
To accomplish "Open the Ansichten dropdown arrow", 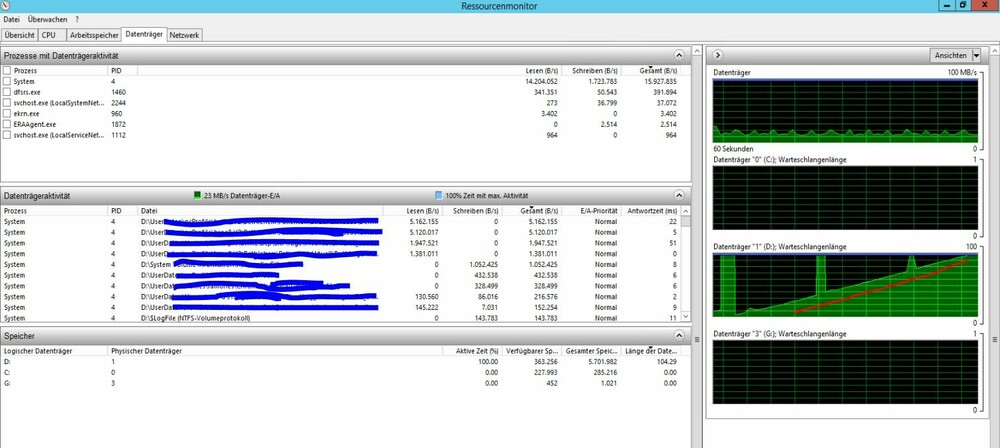I will click(x=975, y=55).
